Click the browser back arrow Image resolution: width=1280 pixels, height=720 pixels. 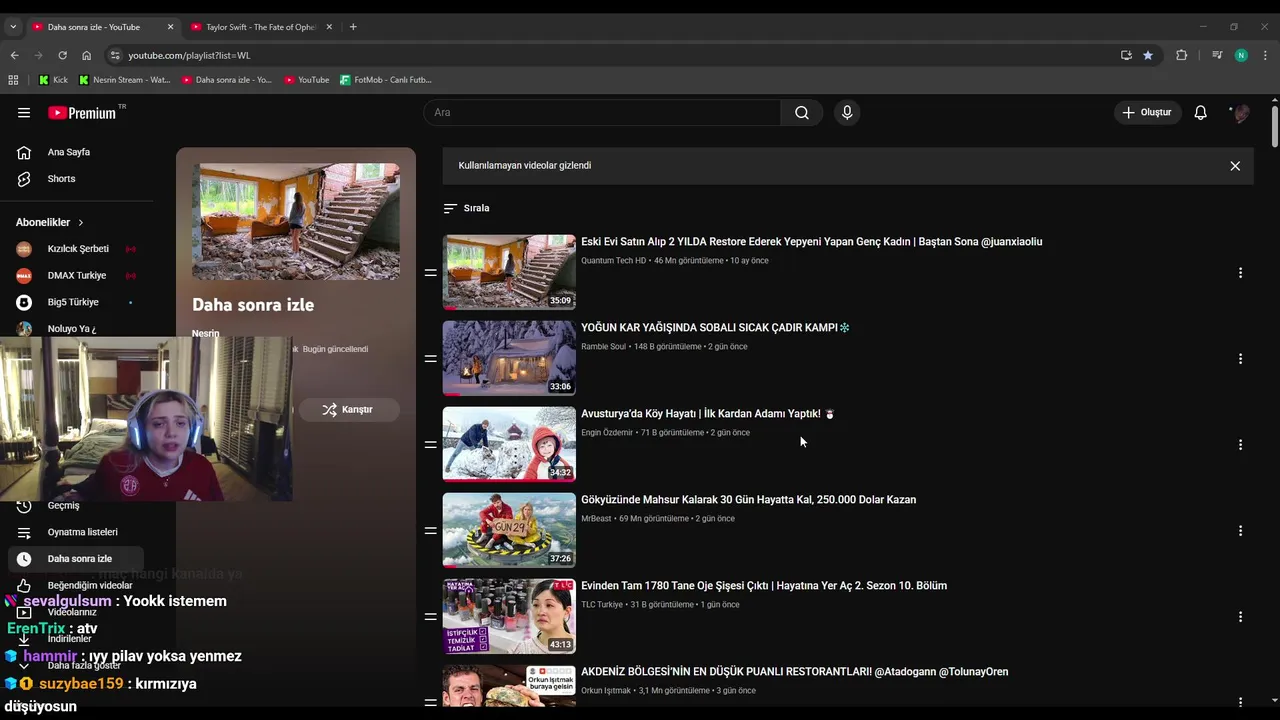(14, 55)
